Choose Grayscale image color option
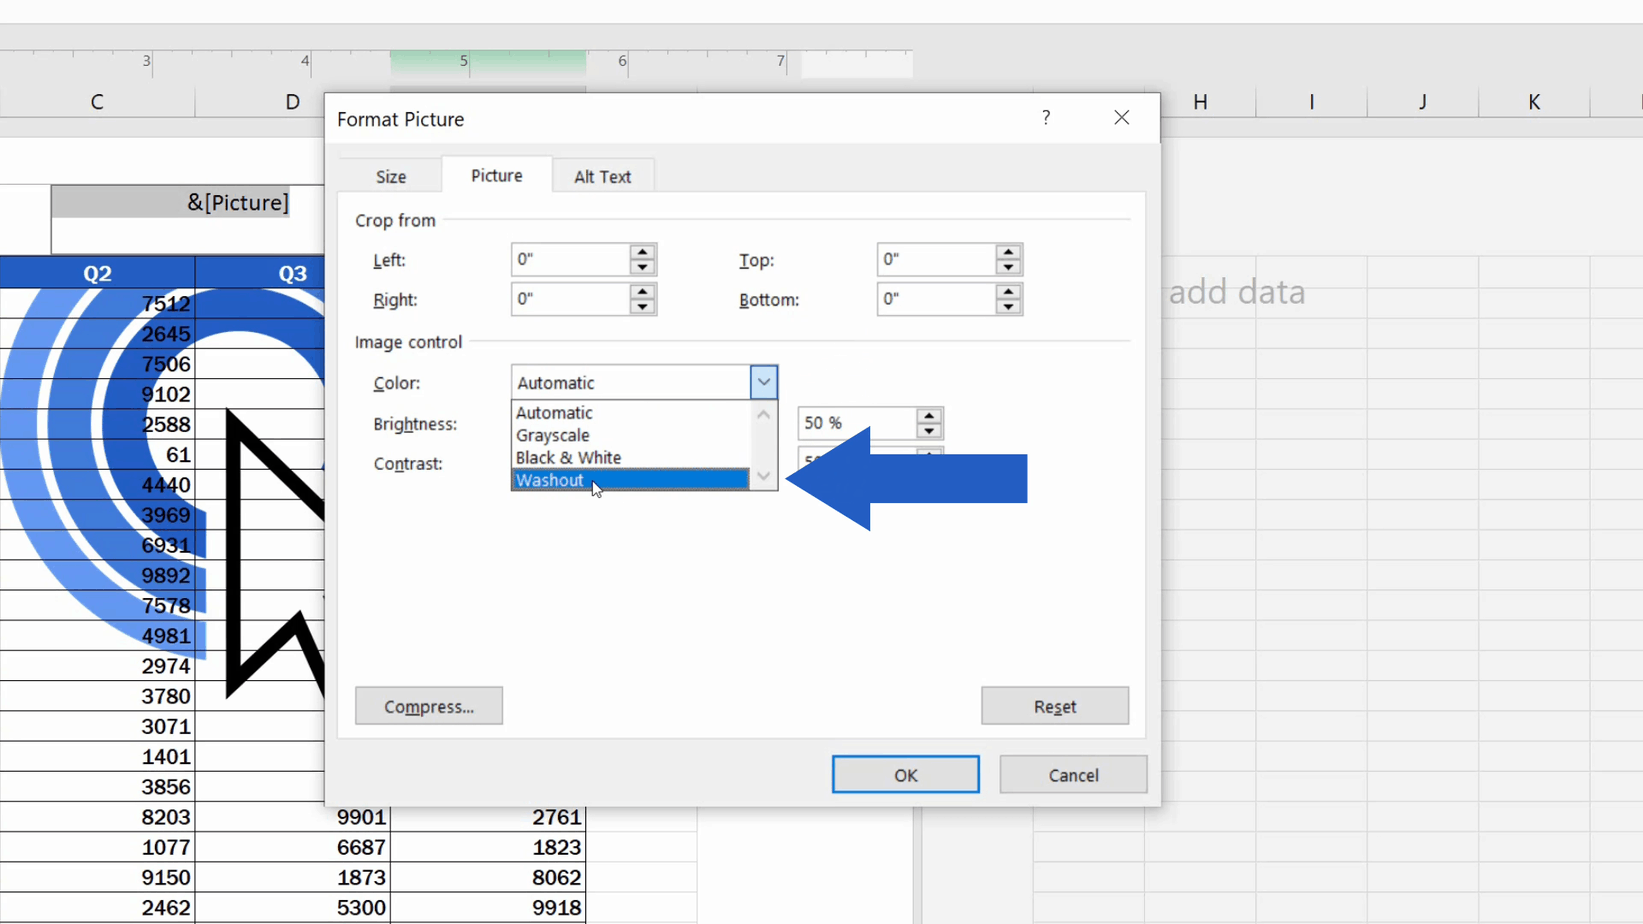1643x924 pixels. (552, 435)
